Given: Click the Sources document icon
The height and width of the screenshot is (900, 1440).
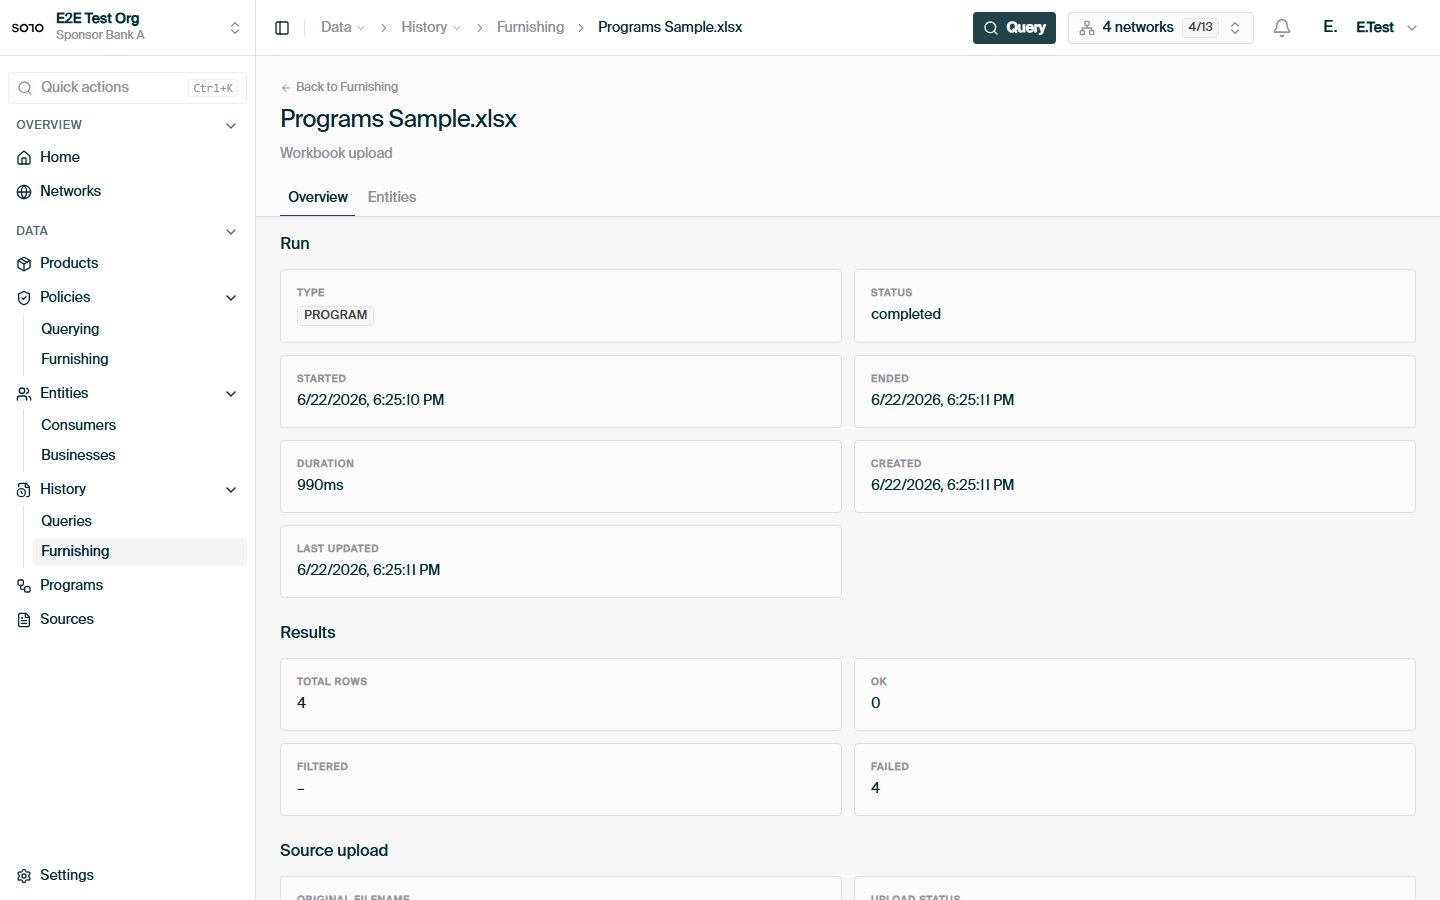Looking at the screenshot, I should 24,619.
